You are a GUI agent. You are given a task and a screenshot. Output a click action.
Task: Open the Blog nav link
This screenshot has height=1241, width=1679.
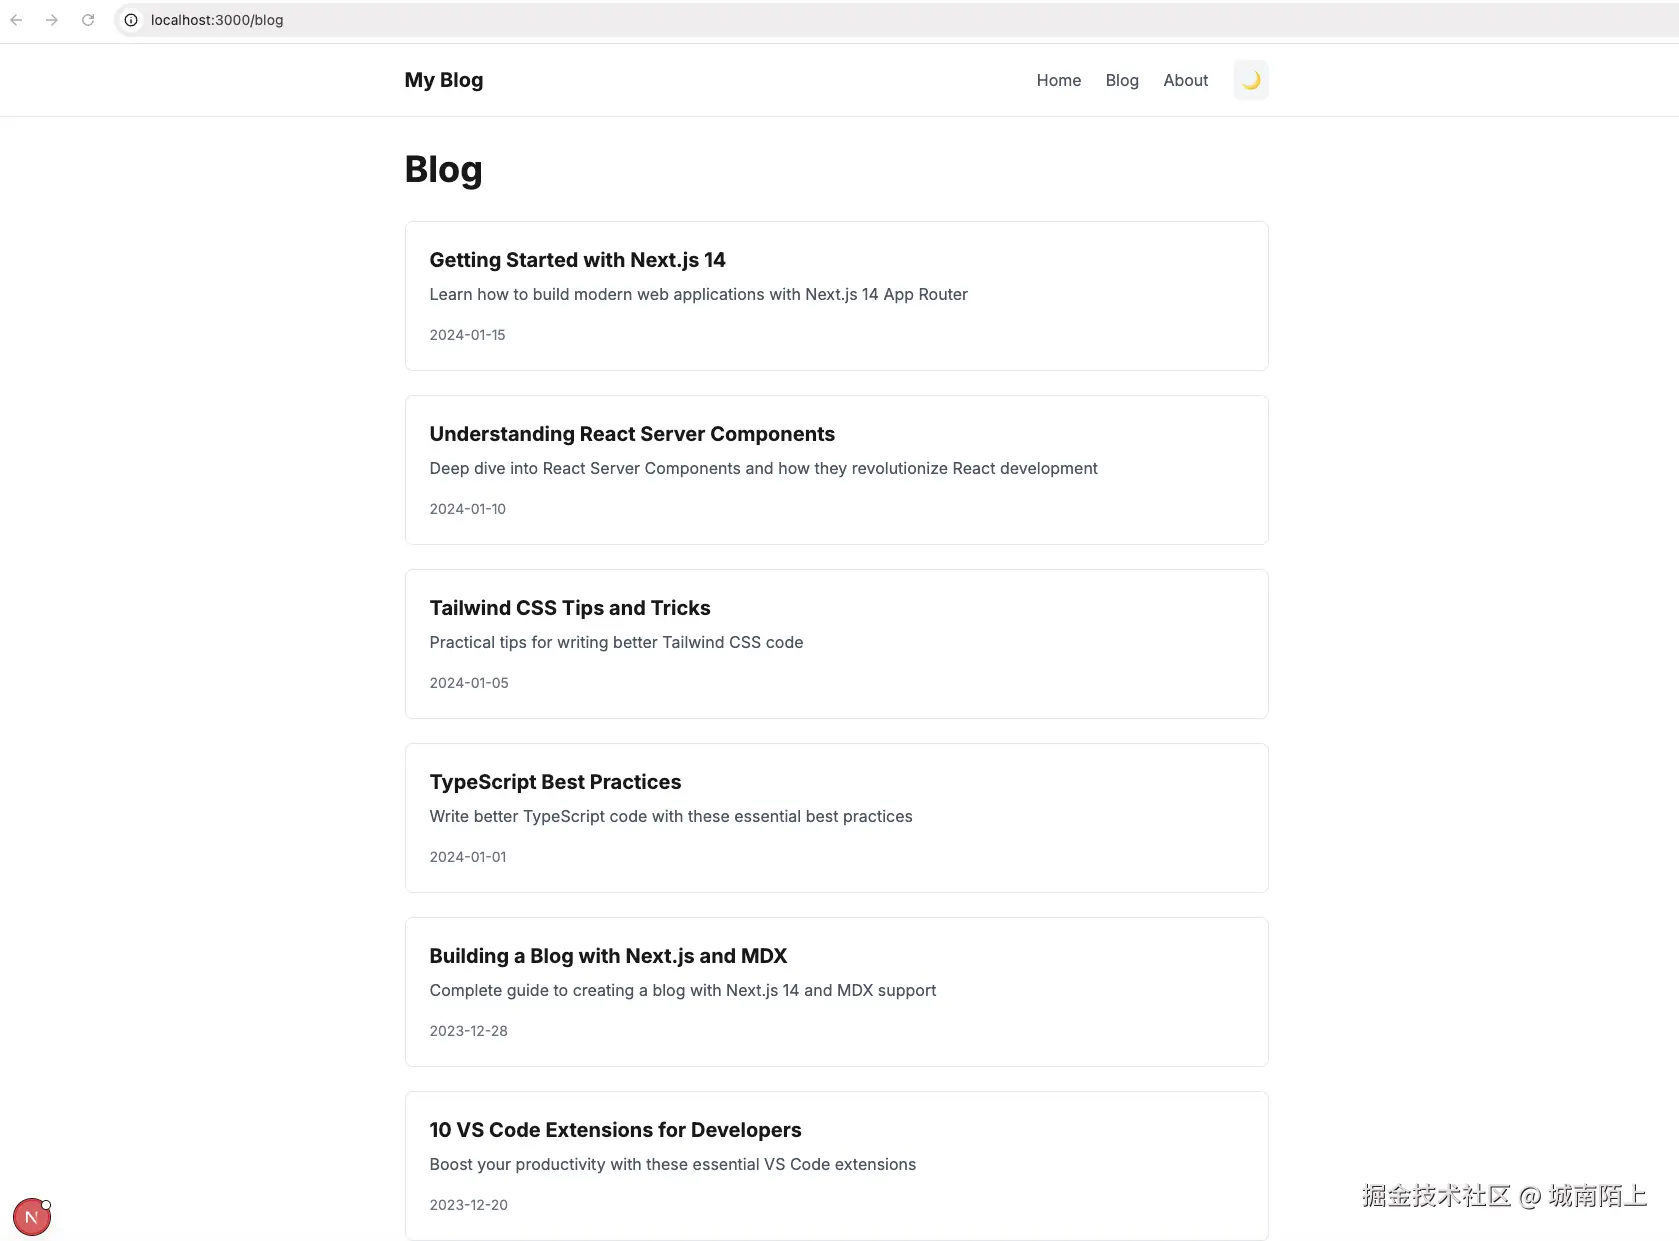point(1121,81)
